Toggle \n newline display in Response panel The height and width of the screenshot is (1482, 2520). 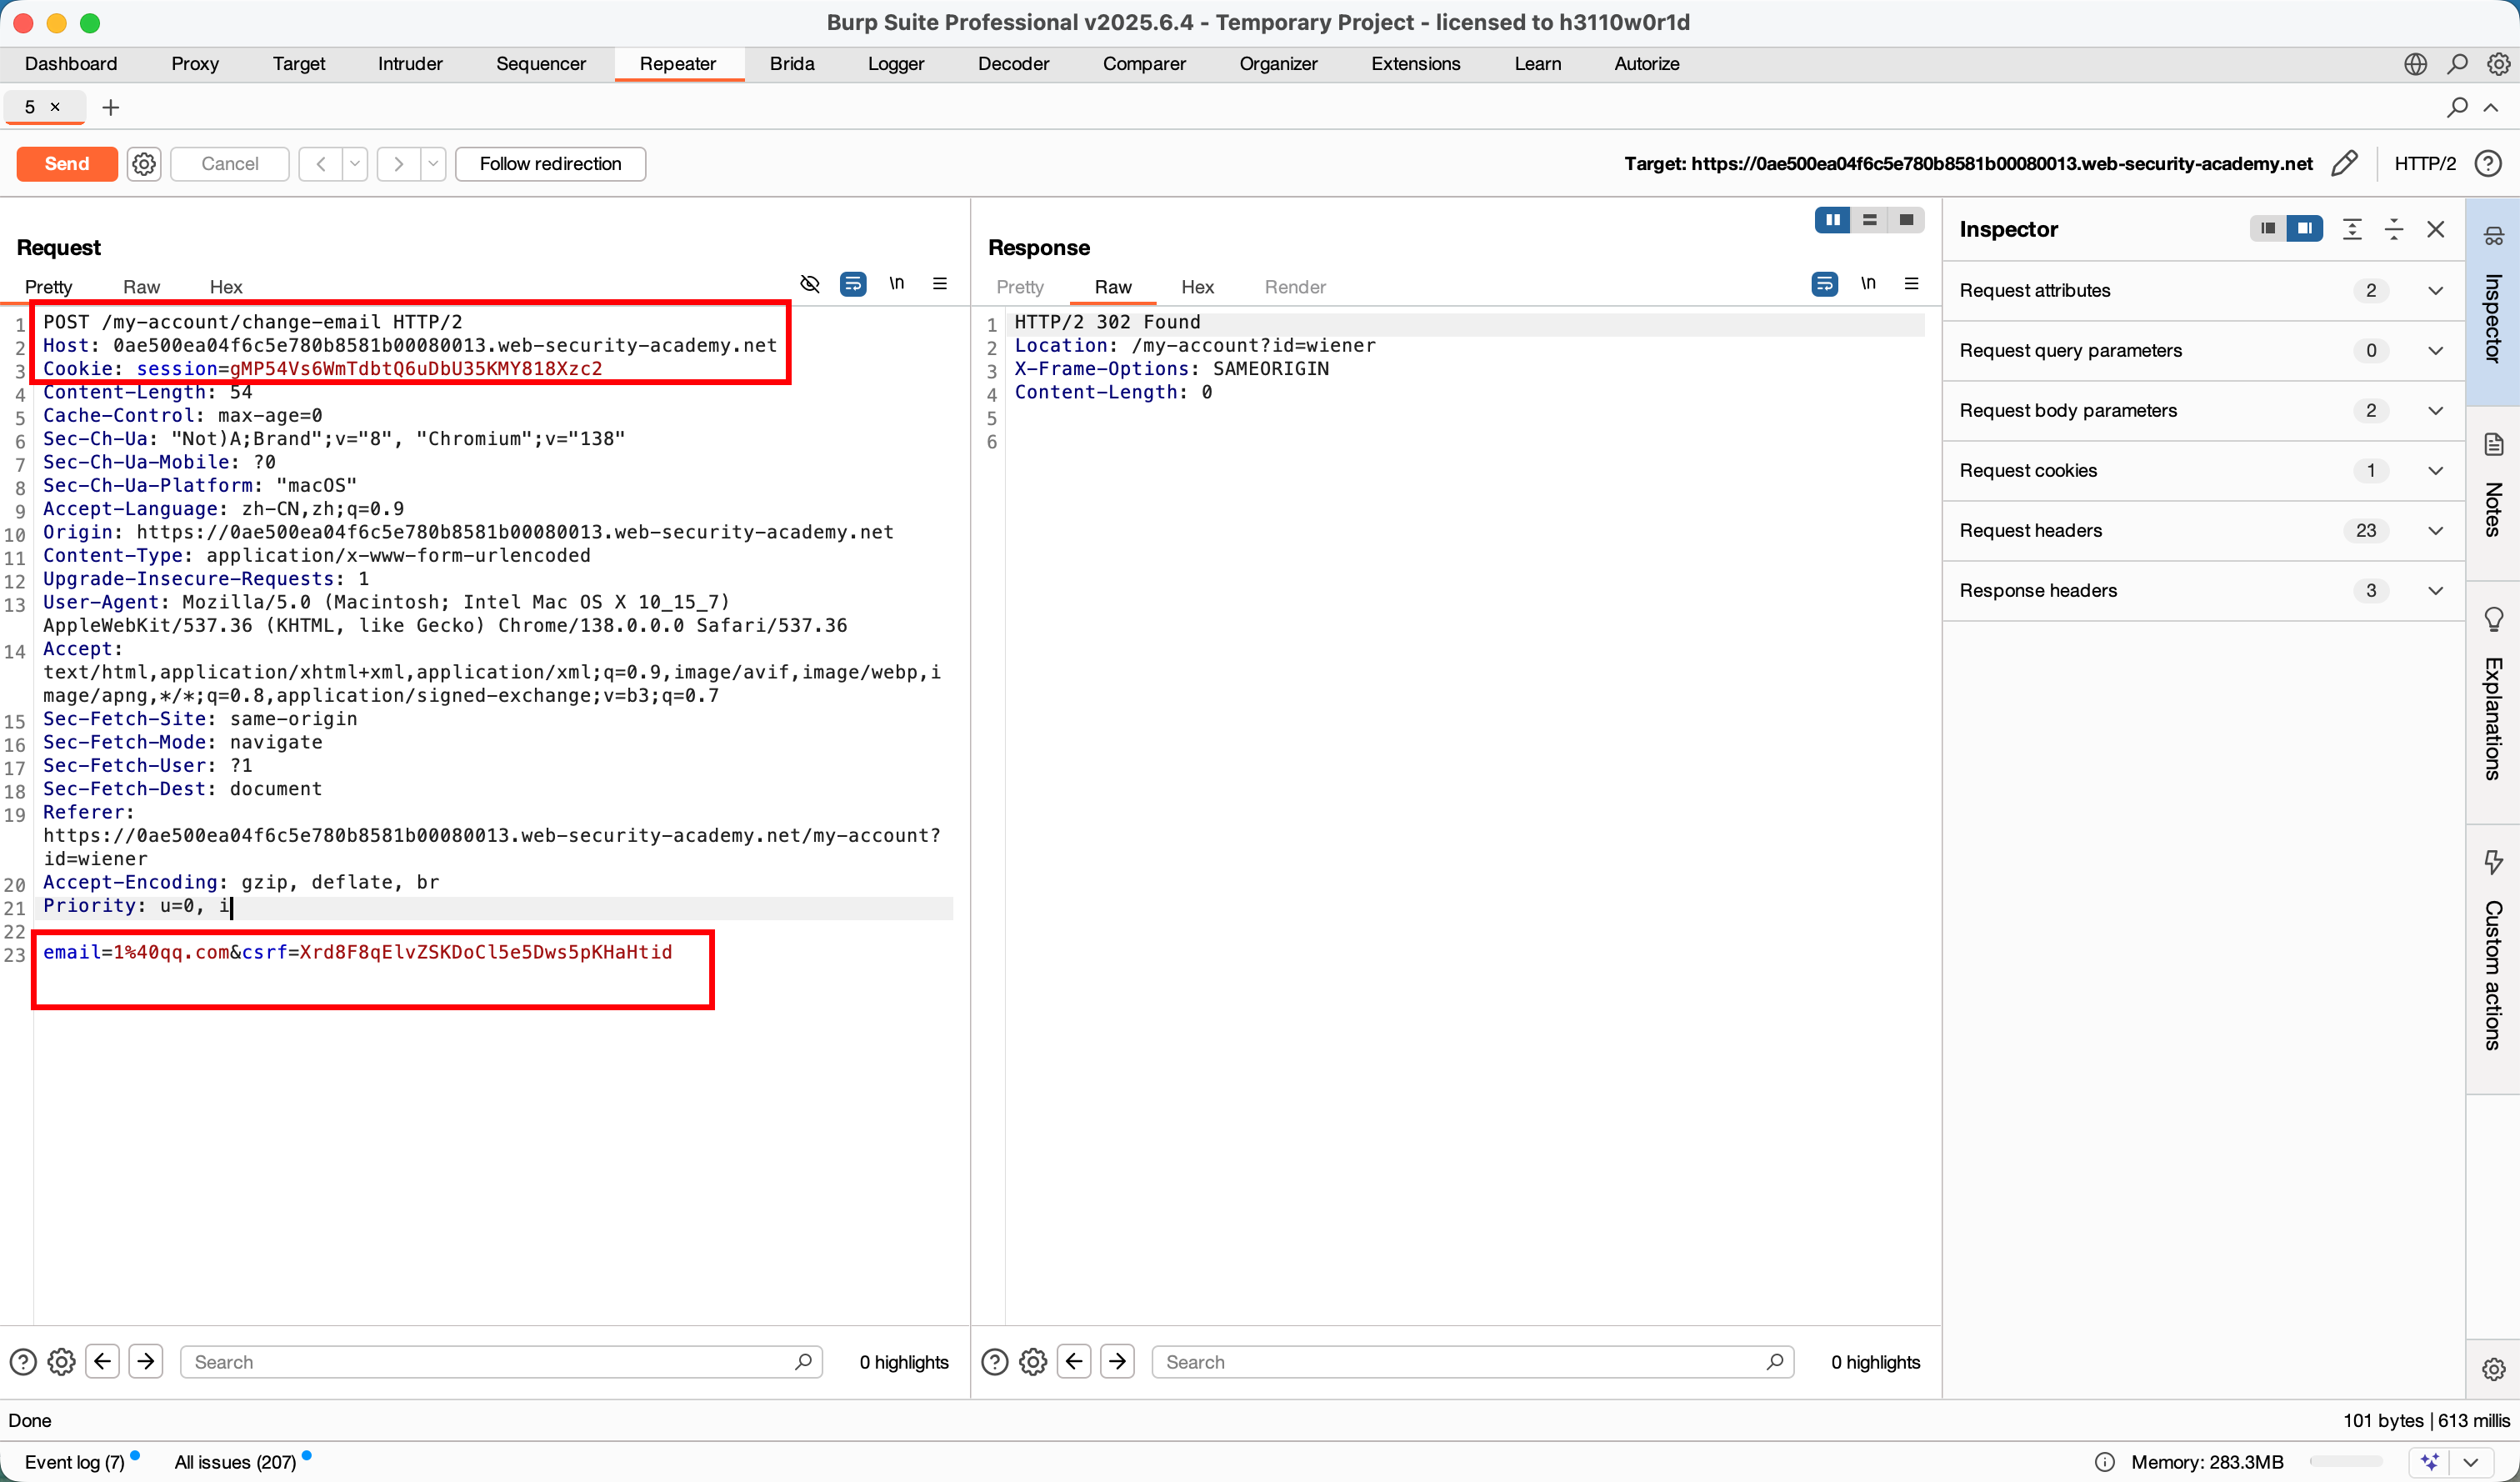1868,284
